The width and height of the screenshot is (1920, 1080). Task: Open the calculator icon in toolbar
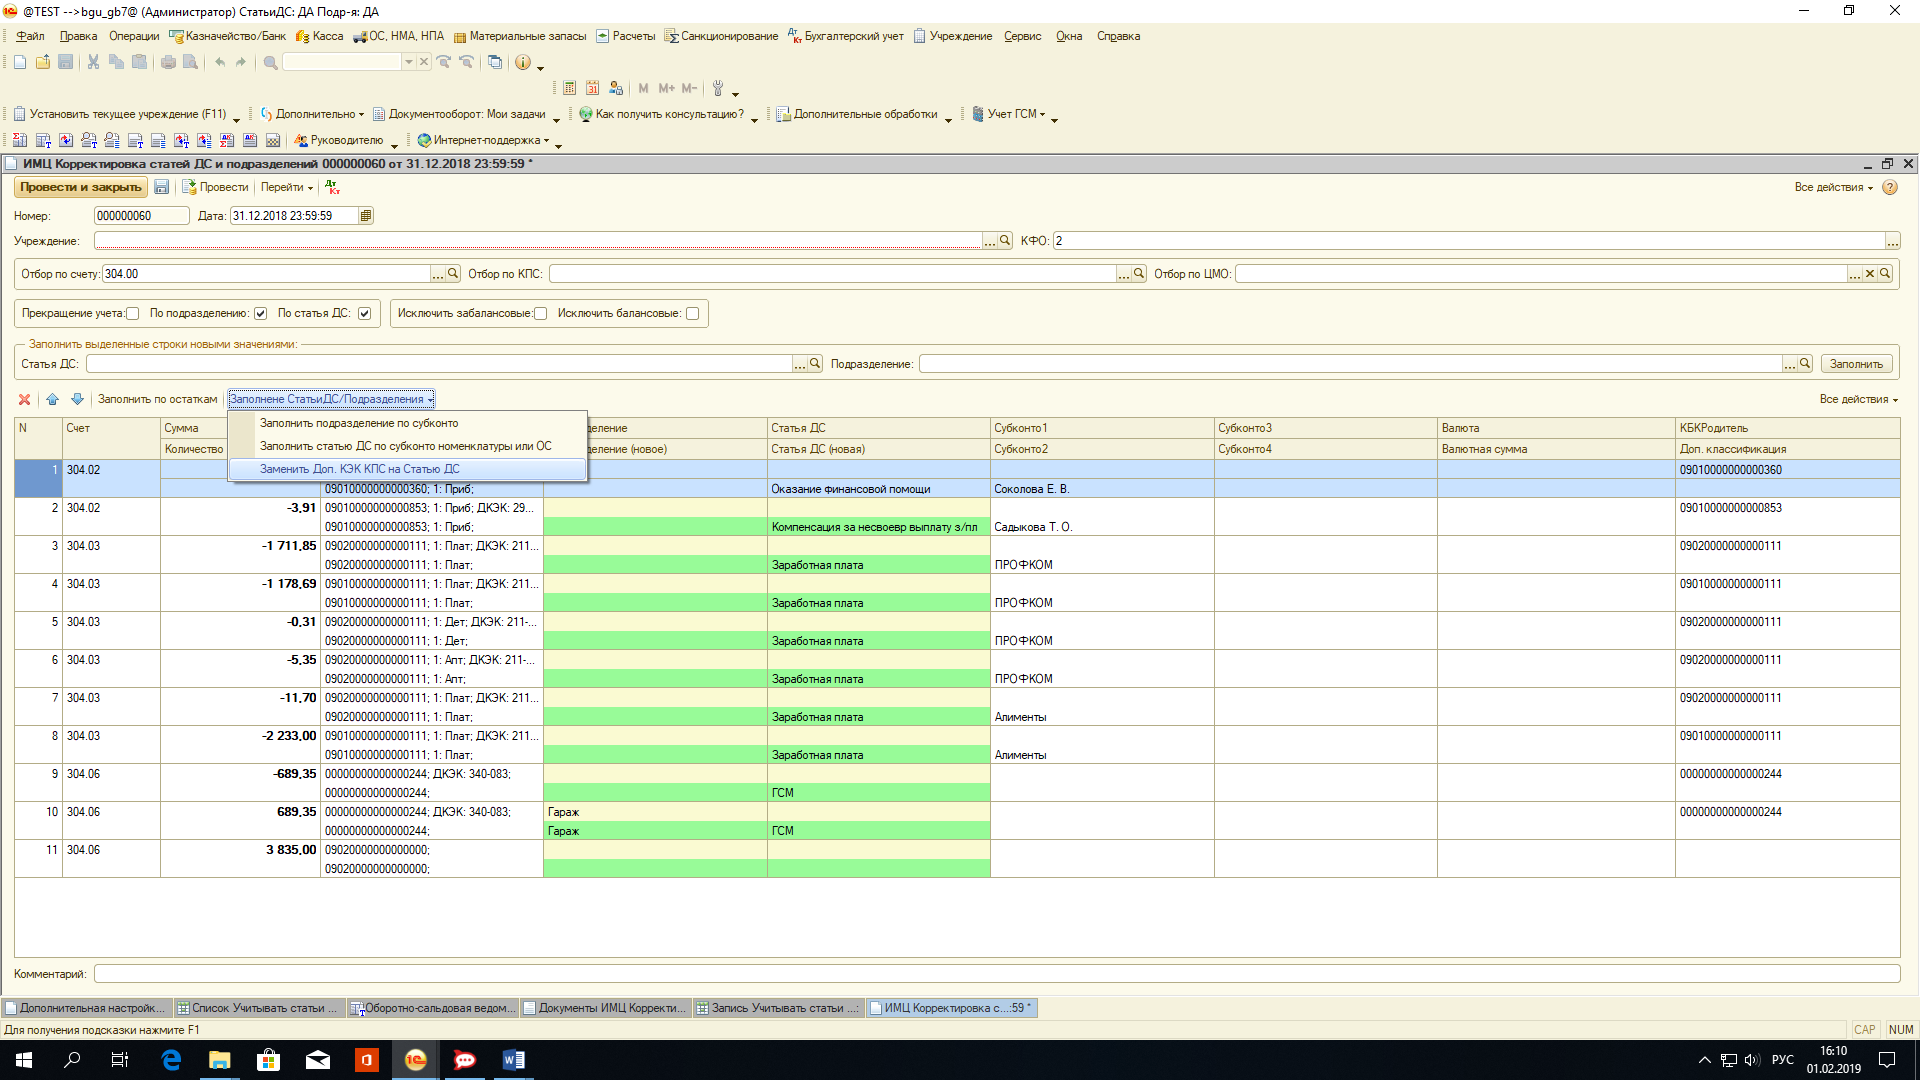coord(570,88)
